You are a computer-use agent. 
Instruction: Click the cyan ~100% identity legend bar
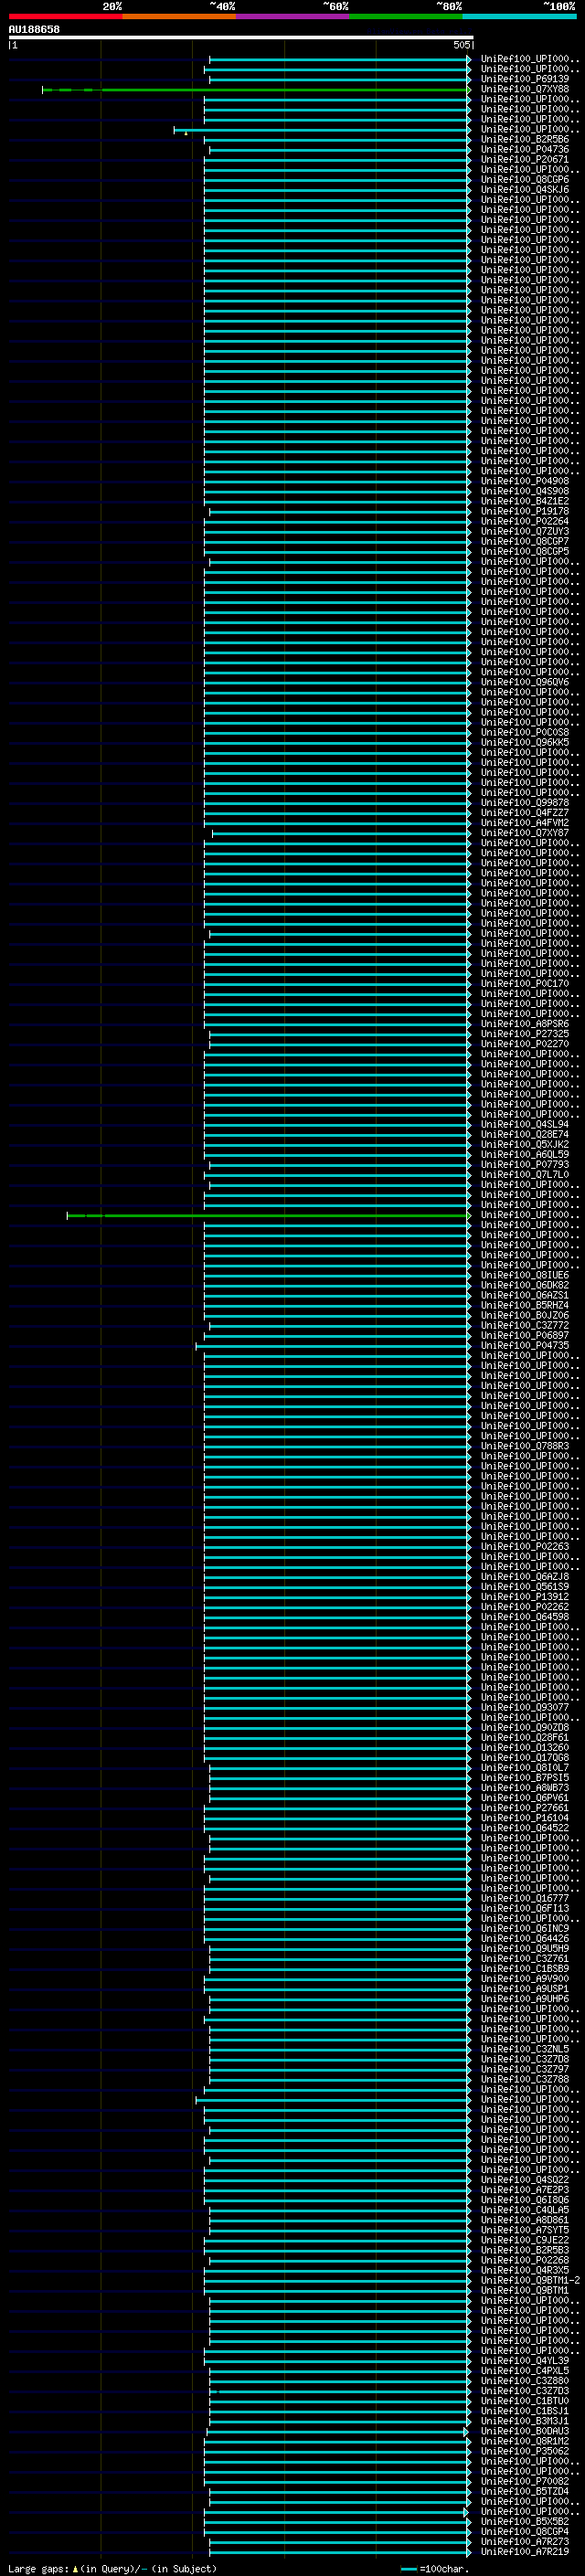(520, 16)
